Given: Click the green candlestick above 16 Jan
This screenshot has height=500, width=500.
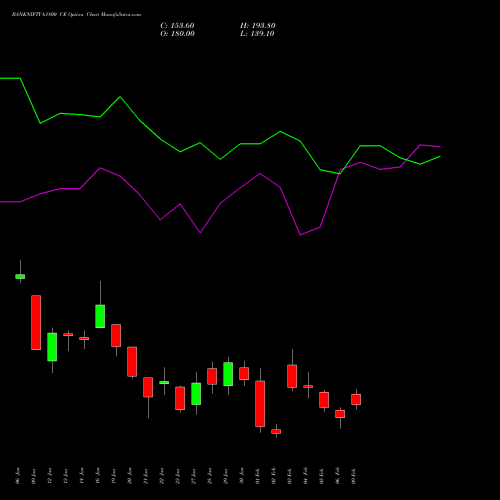Looking at the screenshot, I should click(x=100, y=316).
